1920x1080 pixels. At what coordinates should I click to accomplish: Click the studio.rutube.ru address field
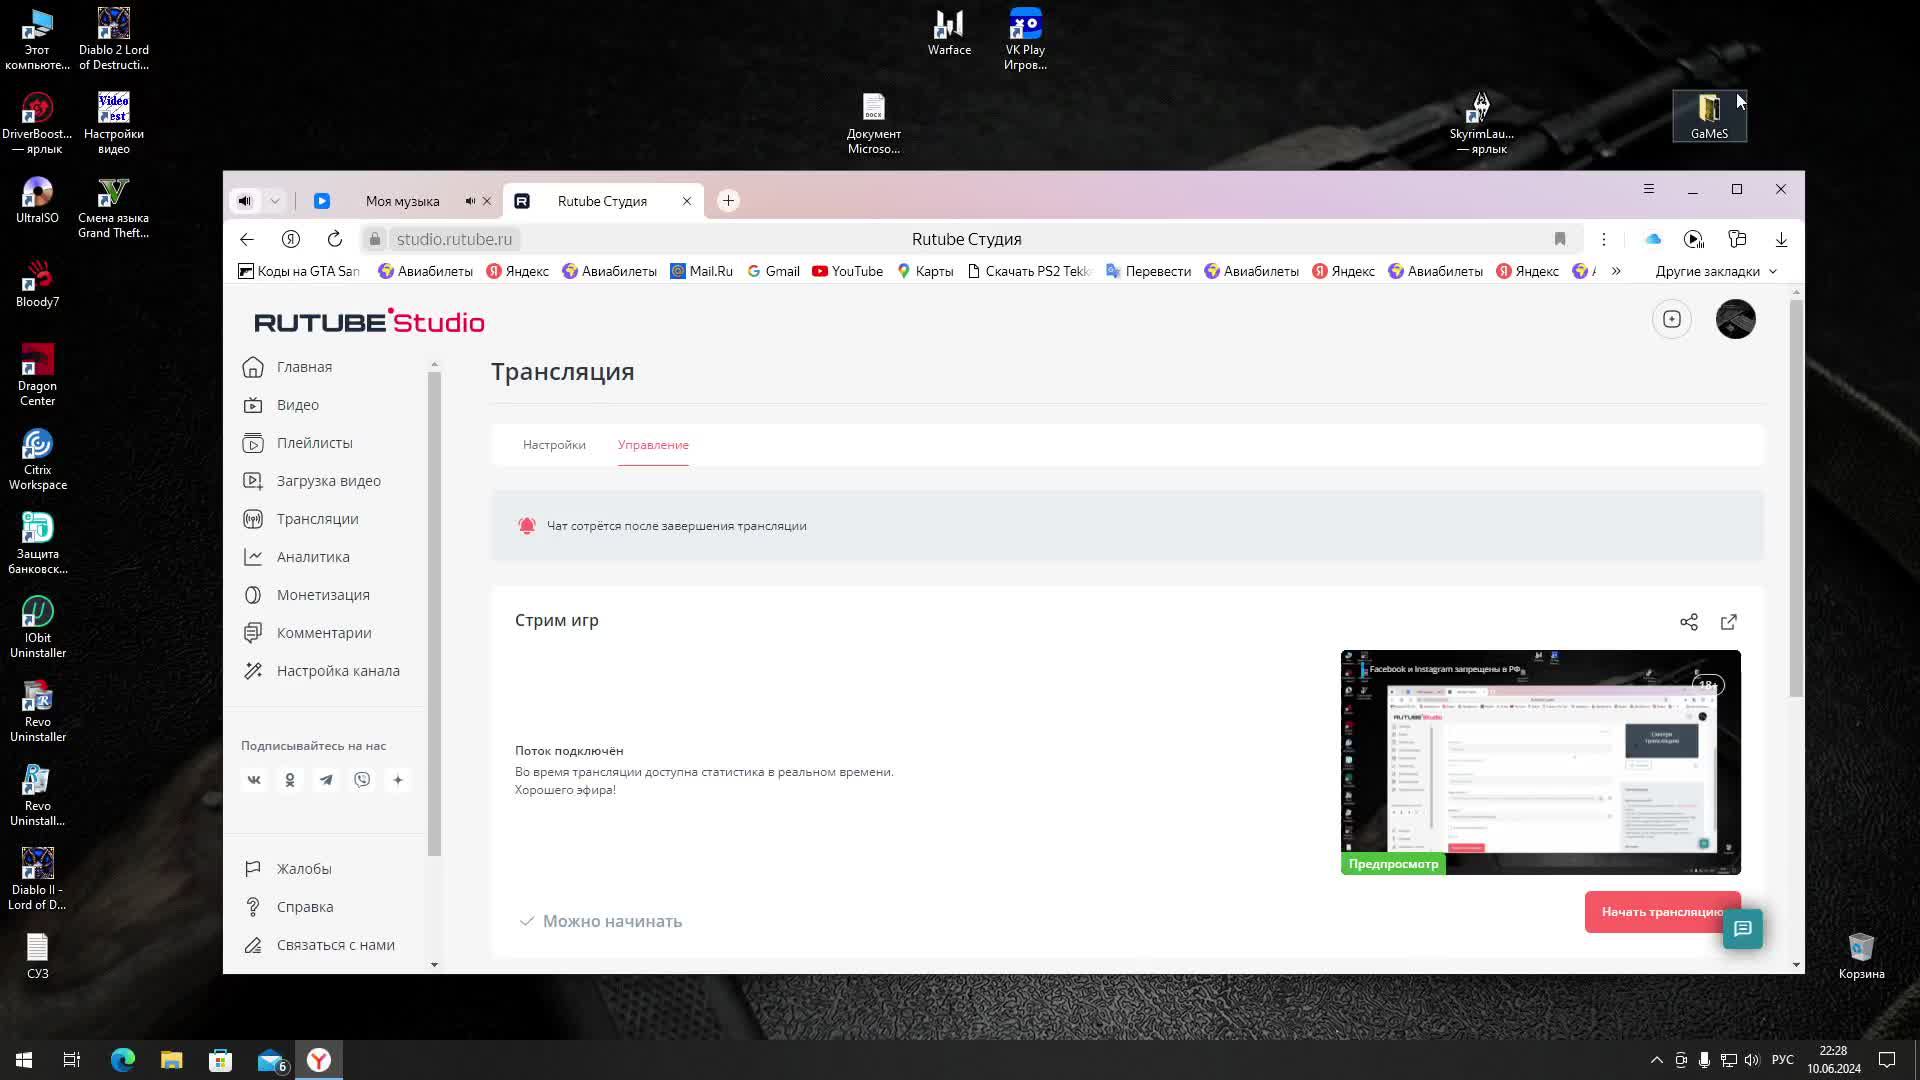[454, 239]
